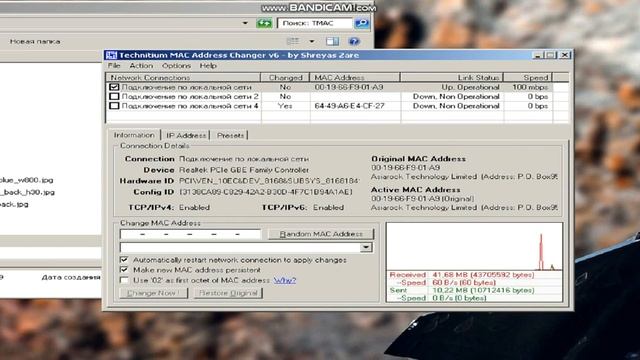Click the Change Now button
Screen dimensions: 640x360
tap(153, 293)
